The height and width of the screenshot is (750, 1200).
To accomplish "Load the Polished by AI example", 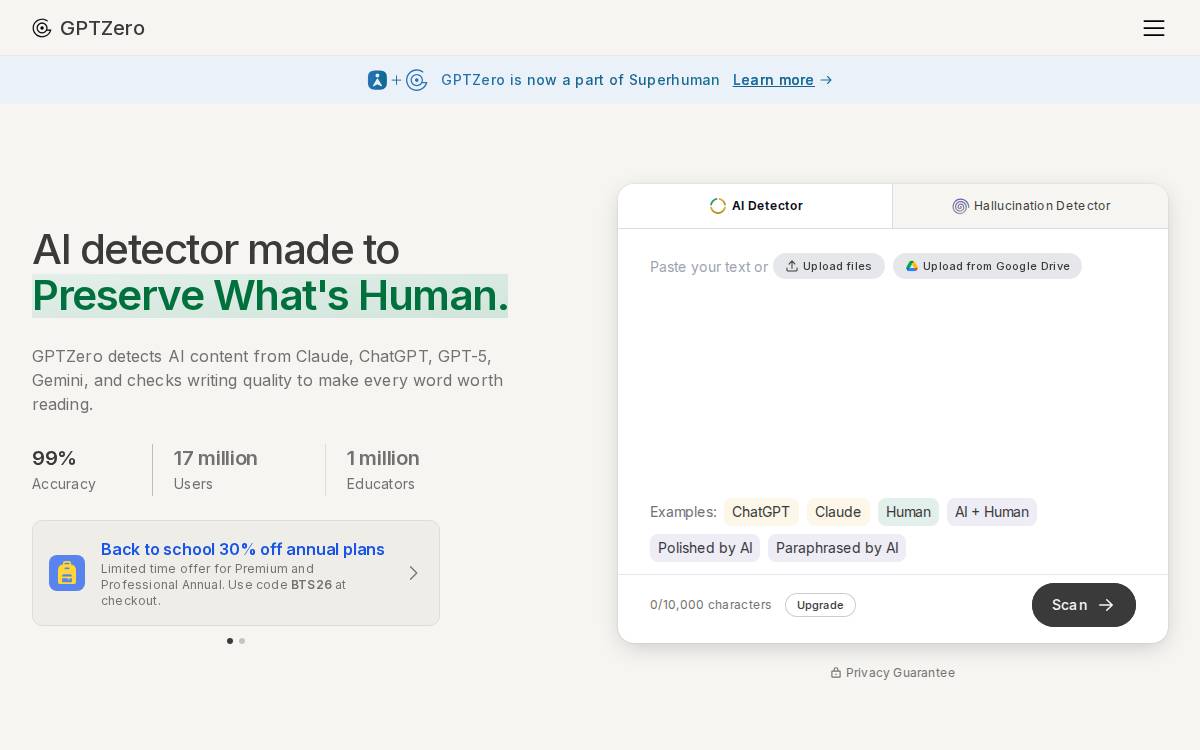I will pyautogui.click(x=705, y=548).
